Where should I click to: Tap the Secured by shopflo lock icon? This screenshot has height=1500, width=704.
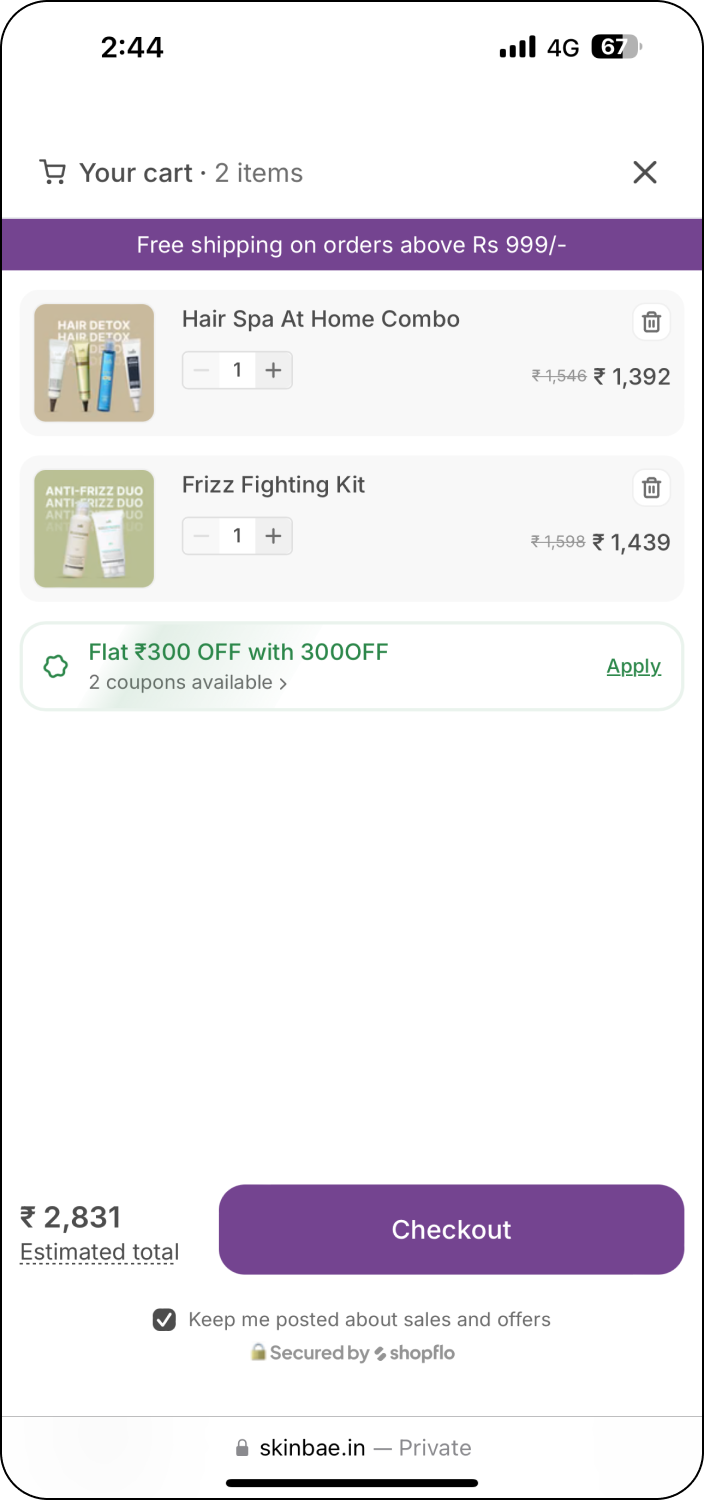click(x=258, y=1353)
